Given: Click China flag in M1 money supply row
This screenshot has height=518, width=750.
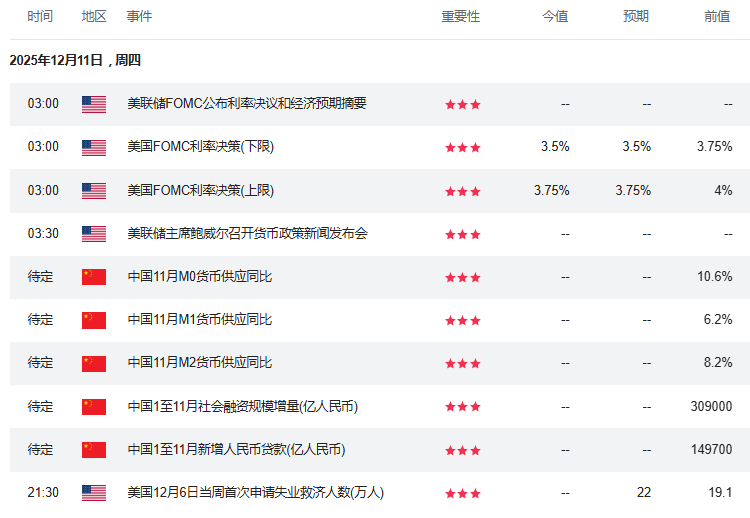Looking at the screenshot, I should pyautogui.click(x=94, y=320).
